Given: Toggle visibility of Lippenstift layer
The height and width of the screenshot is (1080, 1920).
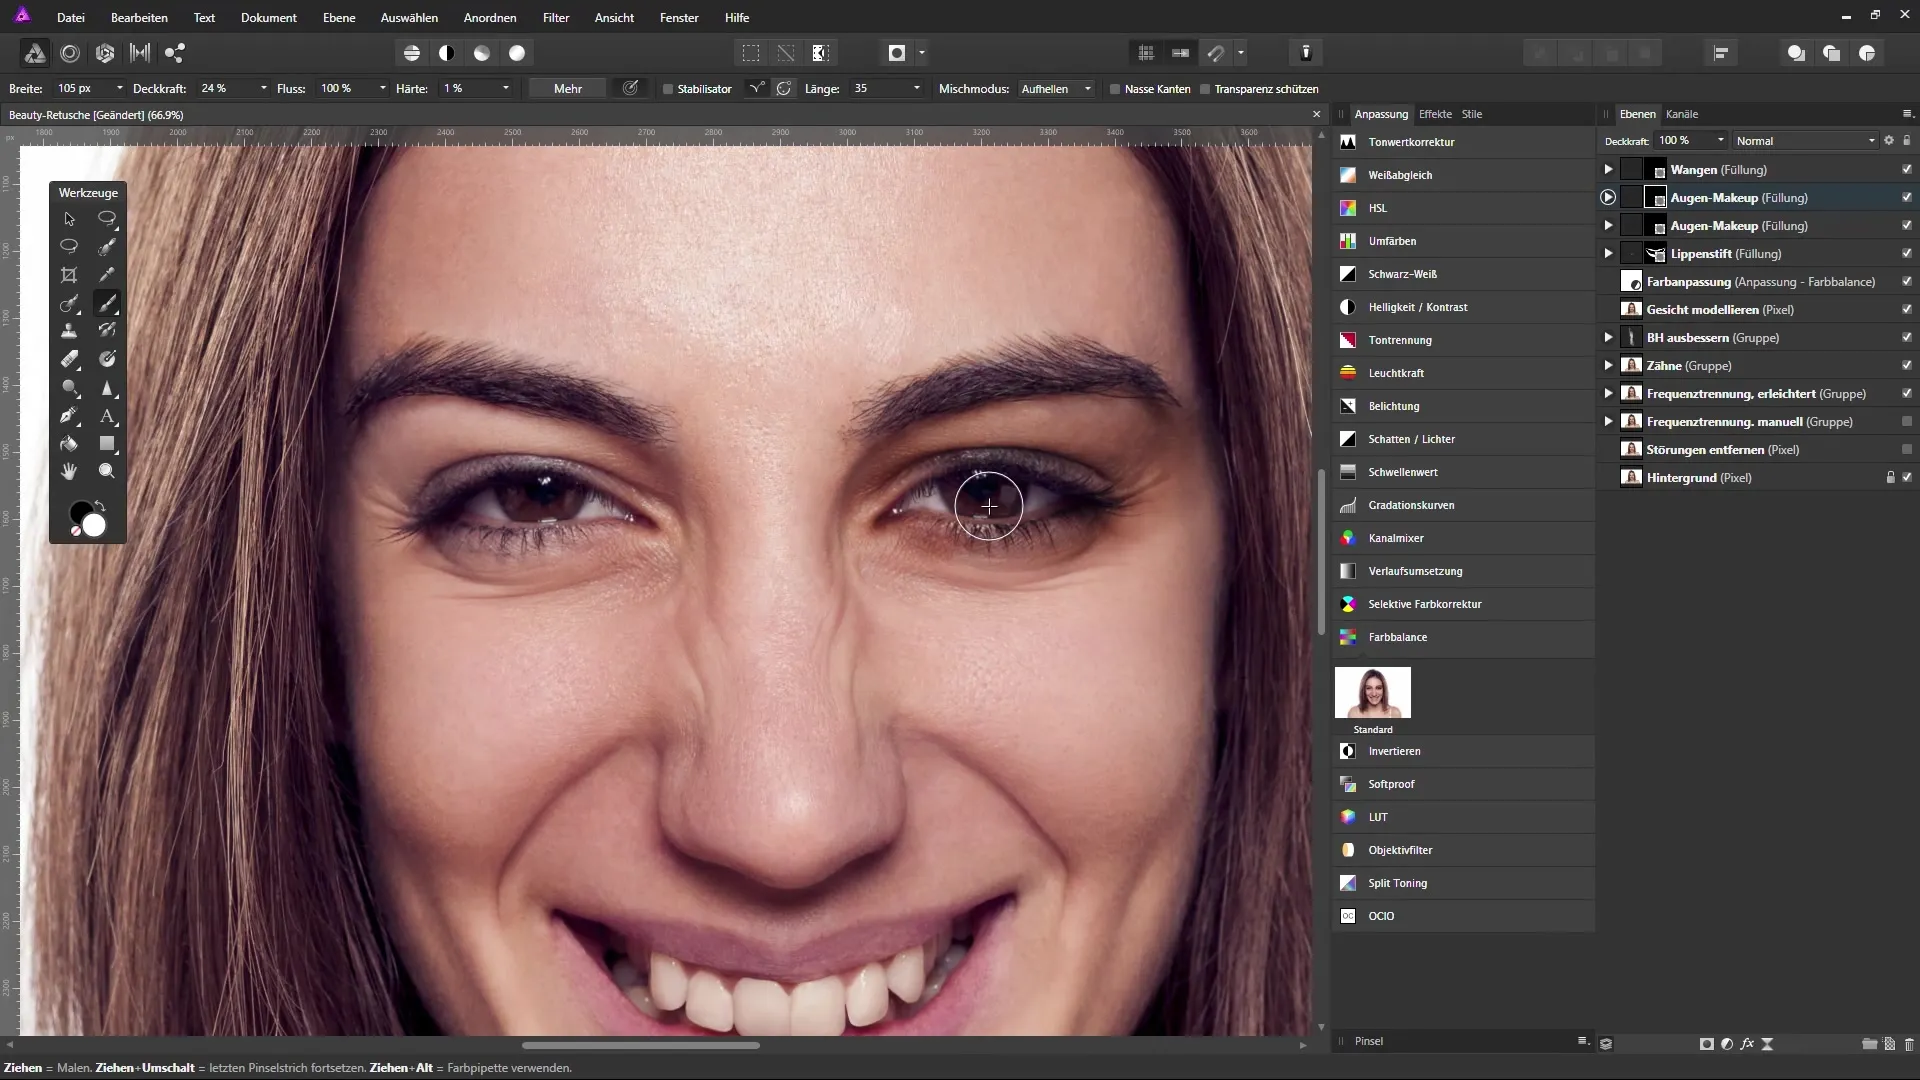Looking at the screenshot, I should pyautogui.click(x=1907, y=253).
